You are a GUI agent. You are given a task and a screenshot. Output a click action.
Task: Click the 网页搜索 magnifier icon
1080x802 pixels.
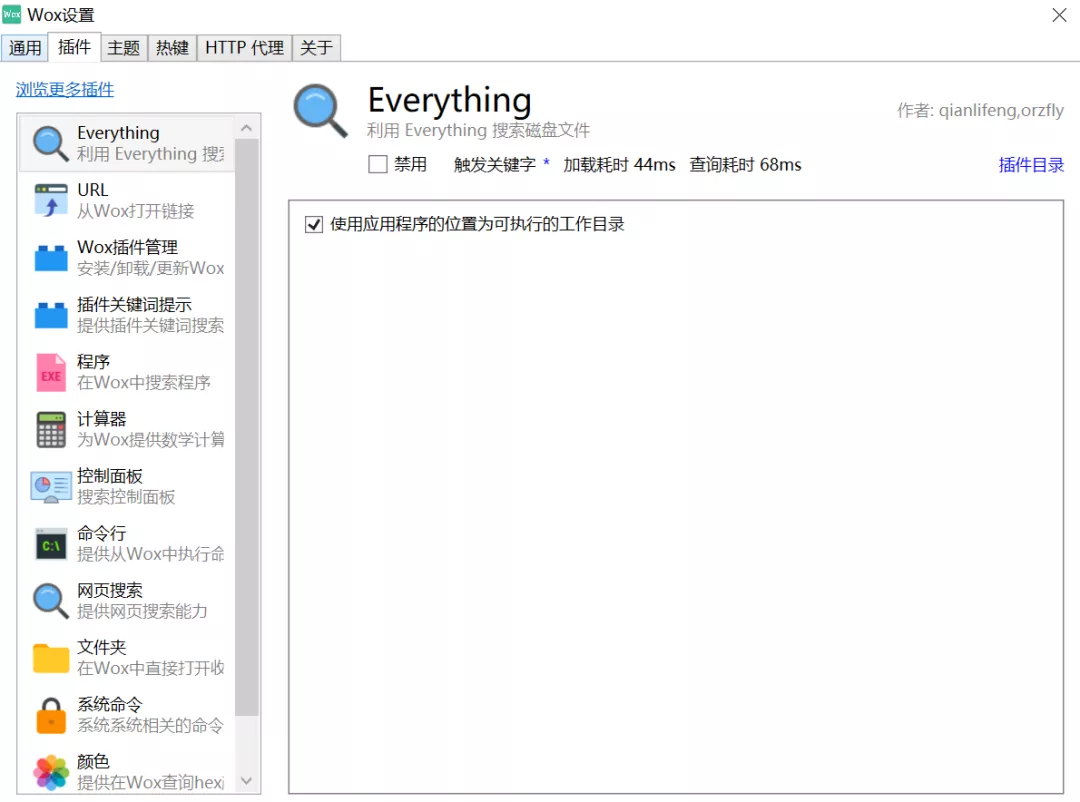51,600
